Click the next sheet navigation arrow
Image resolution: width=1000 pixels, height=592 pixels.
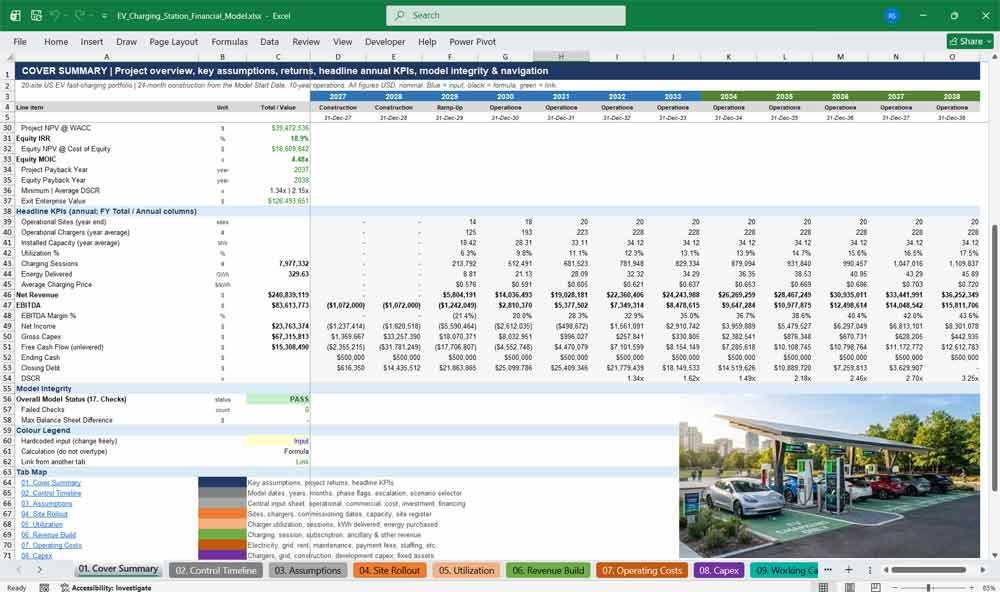pos(40,570)
